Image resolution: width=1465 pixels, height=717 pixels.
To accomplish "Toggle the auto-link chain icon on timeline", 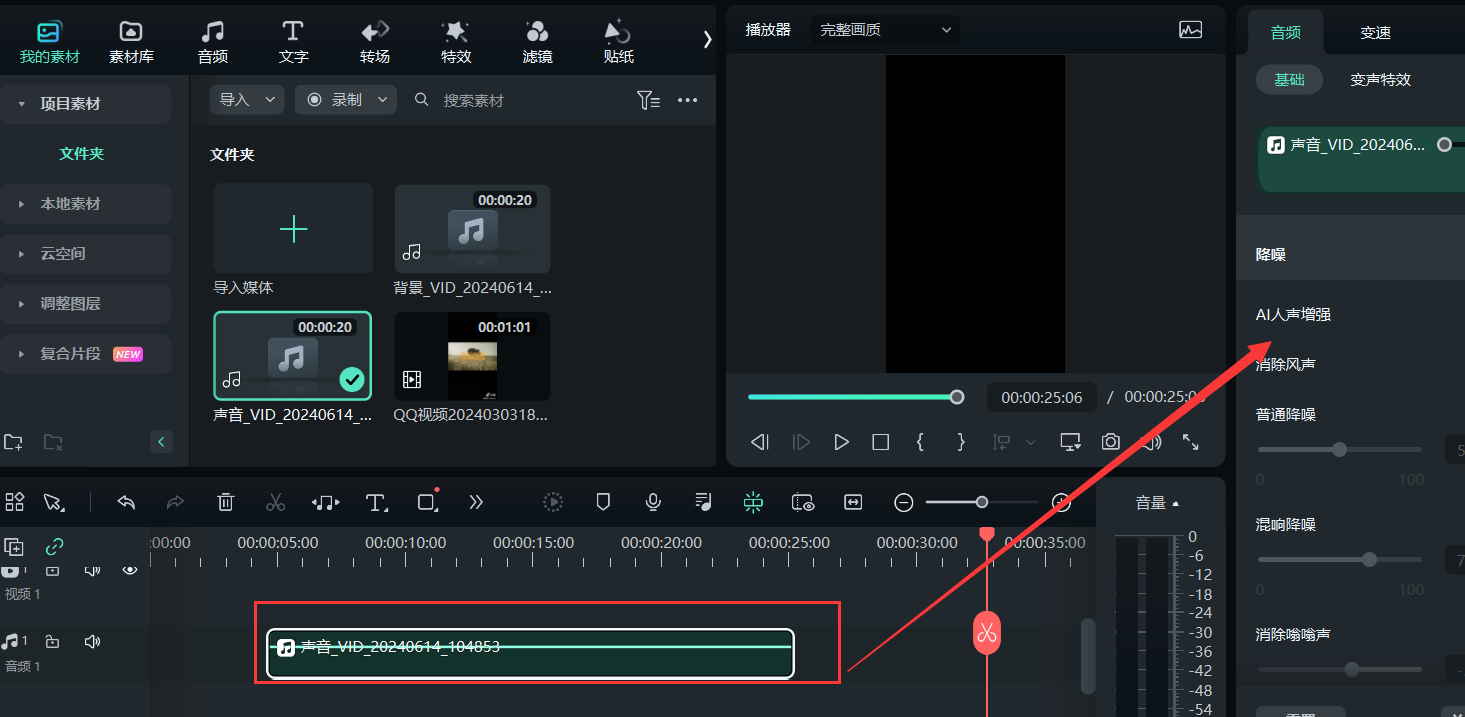I will [x=55, y=547].
